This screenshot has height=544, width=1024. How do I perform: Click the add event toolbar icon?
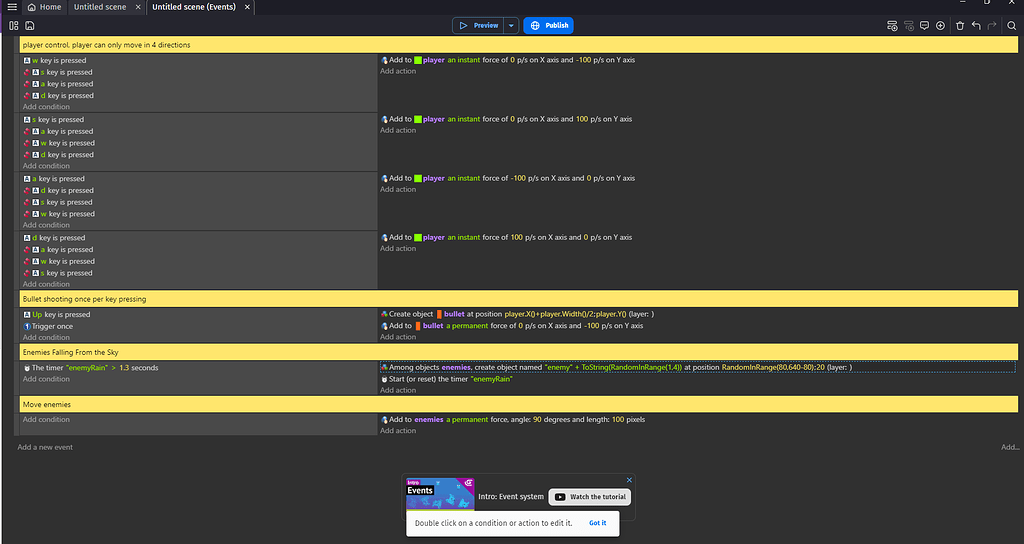click(892, 25)
